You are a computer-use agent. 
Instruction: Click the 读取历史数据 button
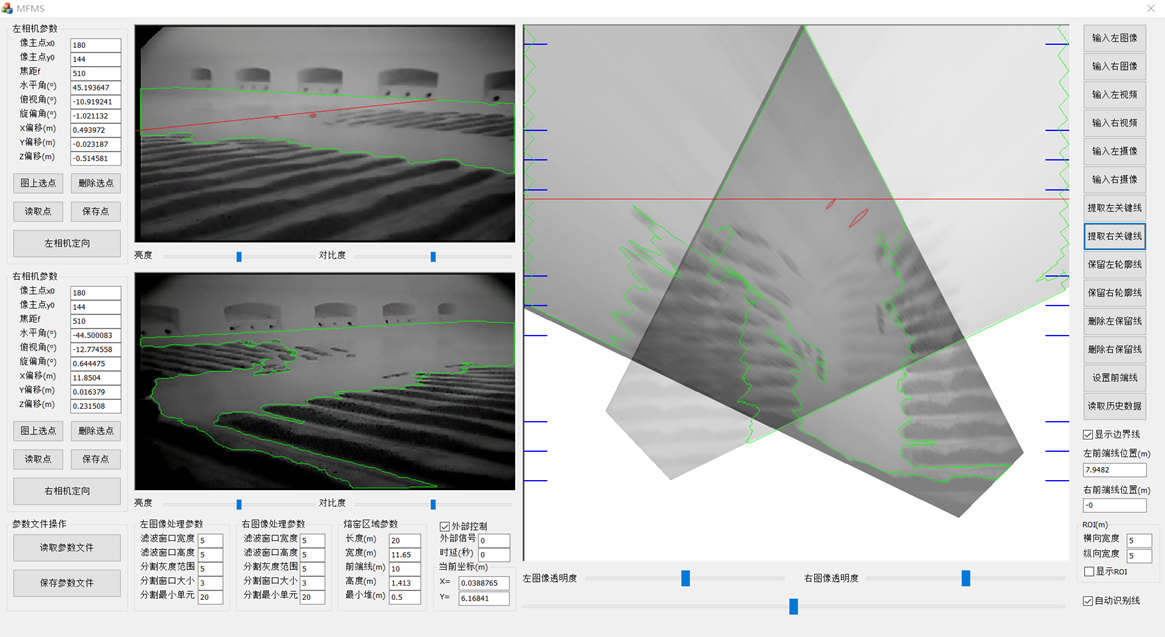point(1114,406)
